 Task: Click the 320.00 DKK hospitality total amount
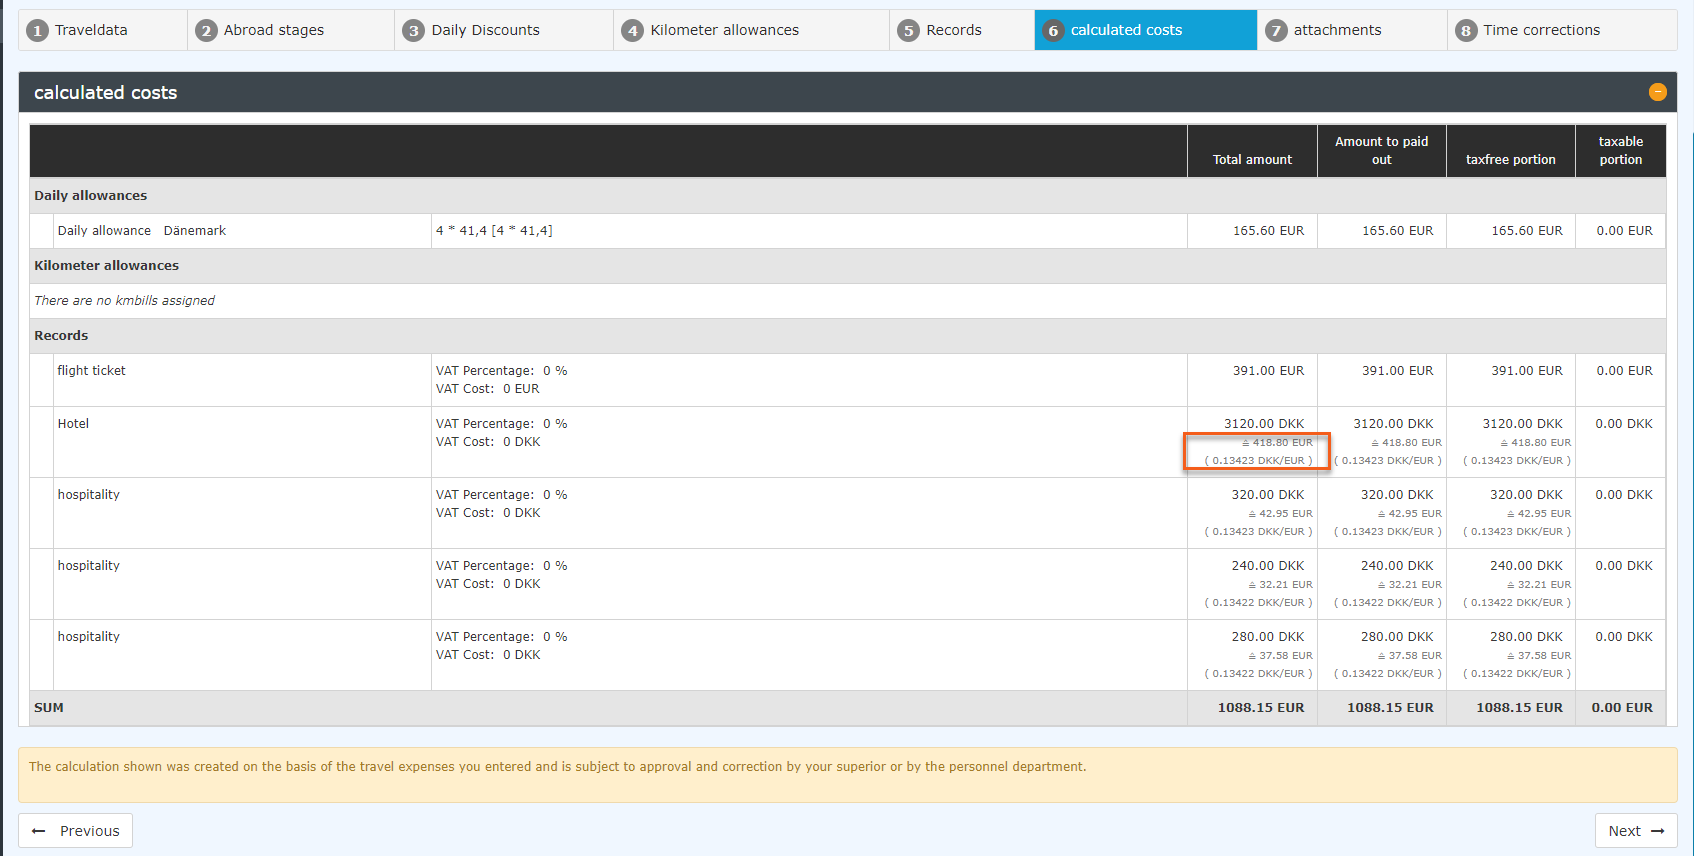coord(1267,495)
